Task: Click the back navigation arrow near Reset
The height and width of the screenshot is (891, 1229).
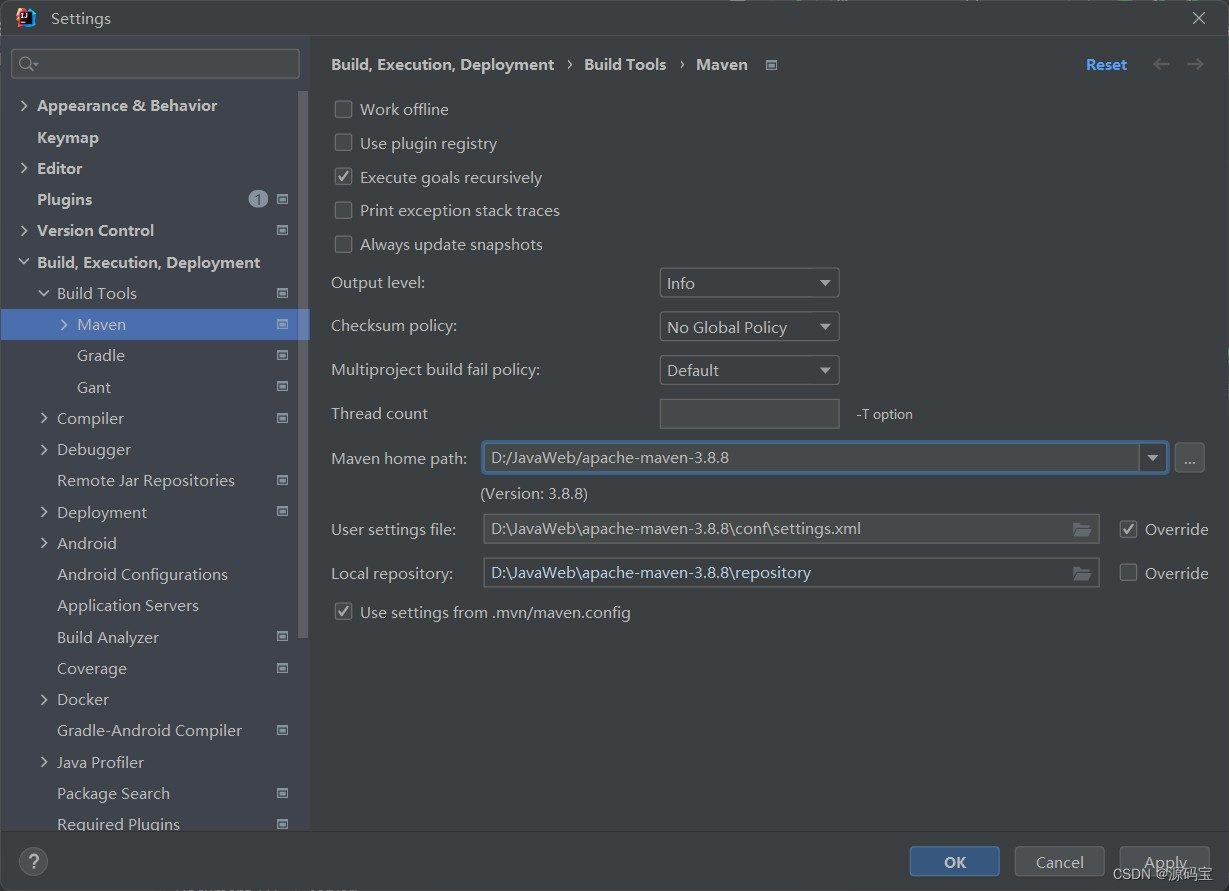Action: pos(1160,63)
